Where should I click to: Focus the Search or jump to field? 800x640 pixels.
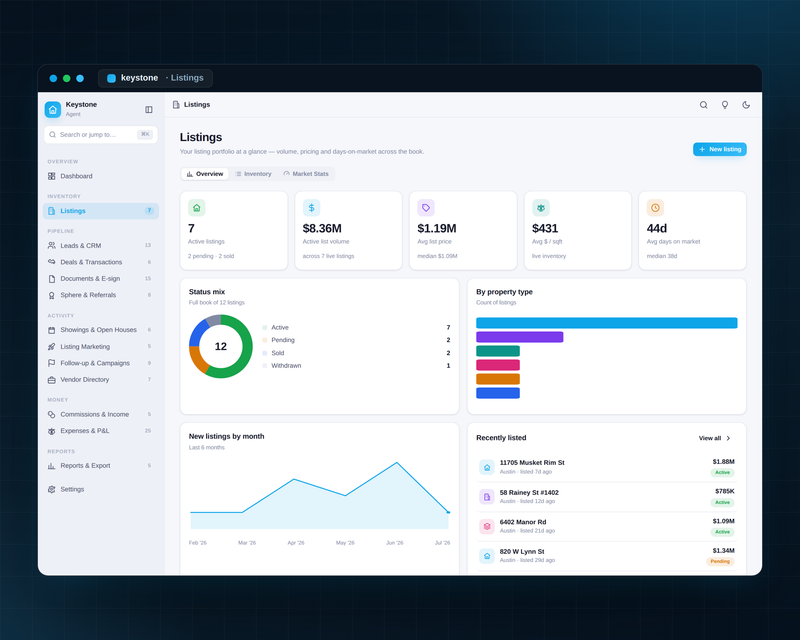click(101, 135)
